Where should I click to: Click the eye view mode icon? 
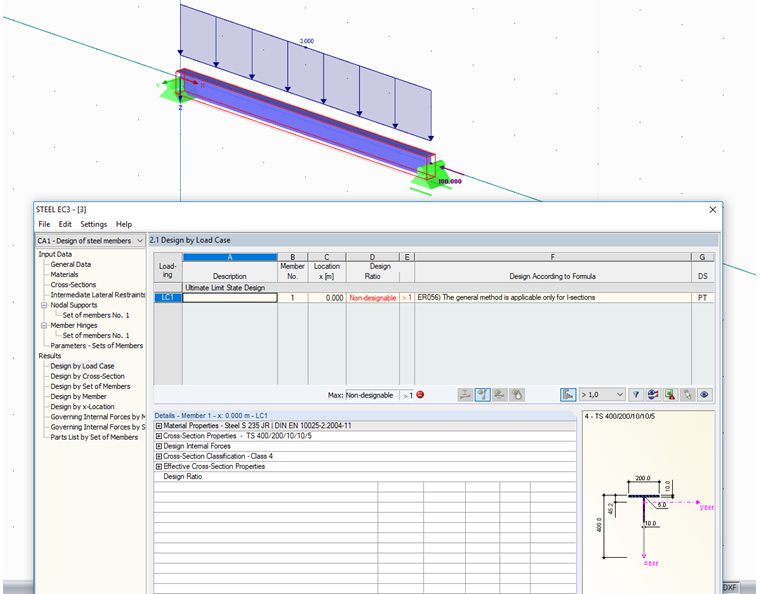pos(704,395)
